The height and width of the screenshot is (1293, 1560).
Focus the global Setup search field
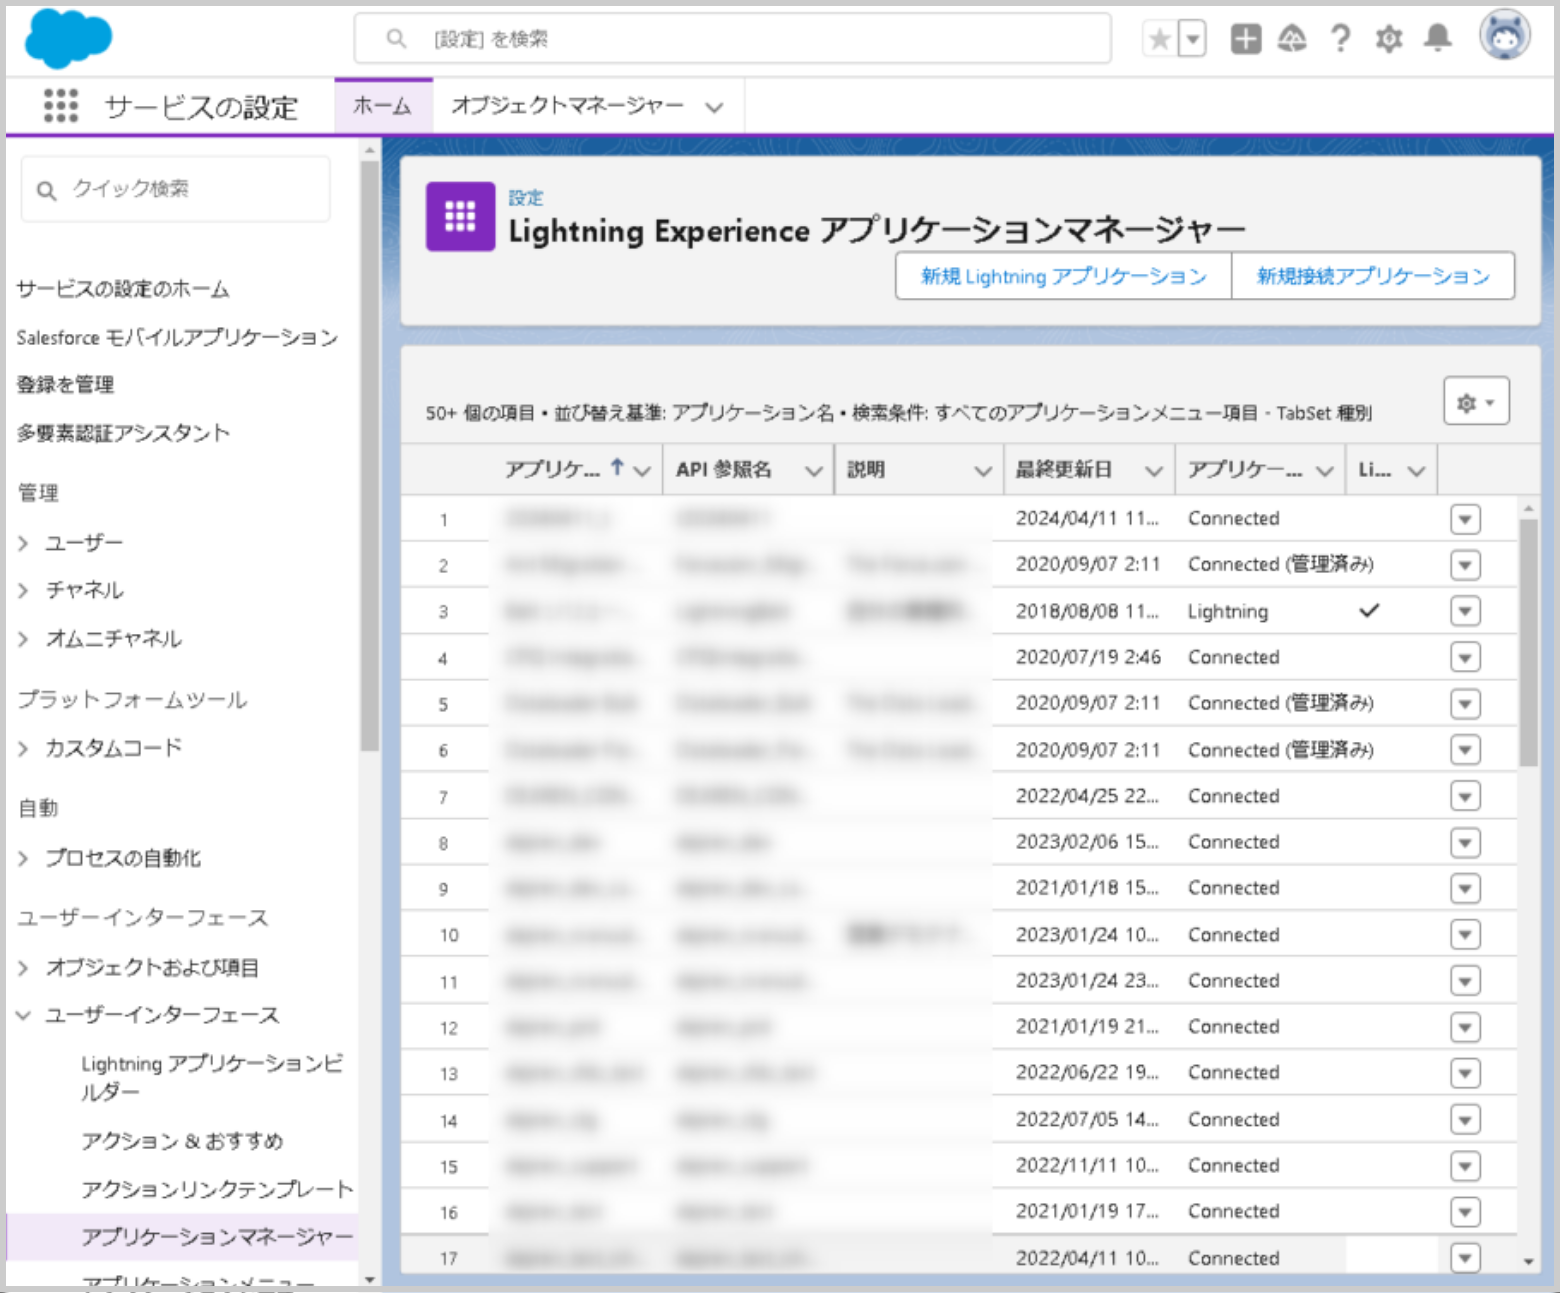[733, 39]
